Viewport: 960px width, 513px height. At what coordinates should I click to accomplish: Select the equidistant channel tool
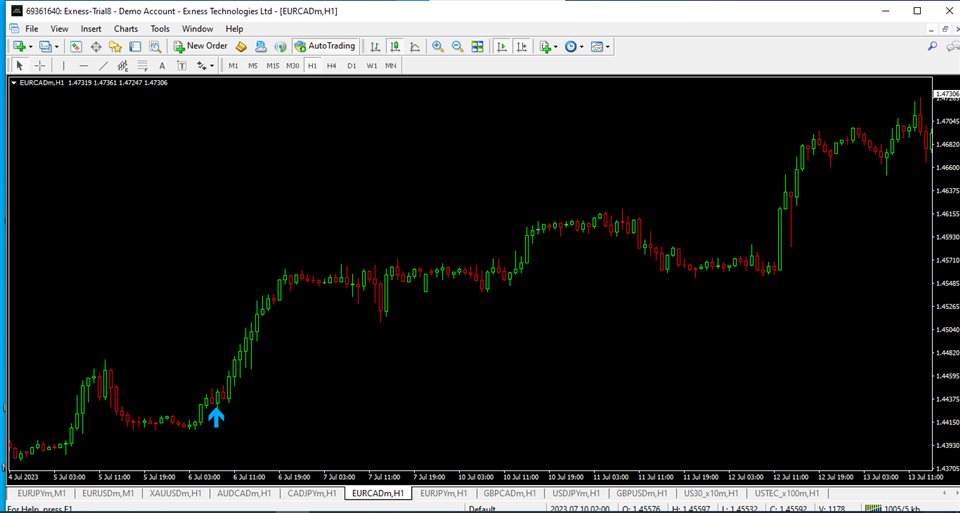pyautogui.click(x=122, y=66)
